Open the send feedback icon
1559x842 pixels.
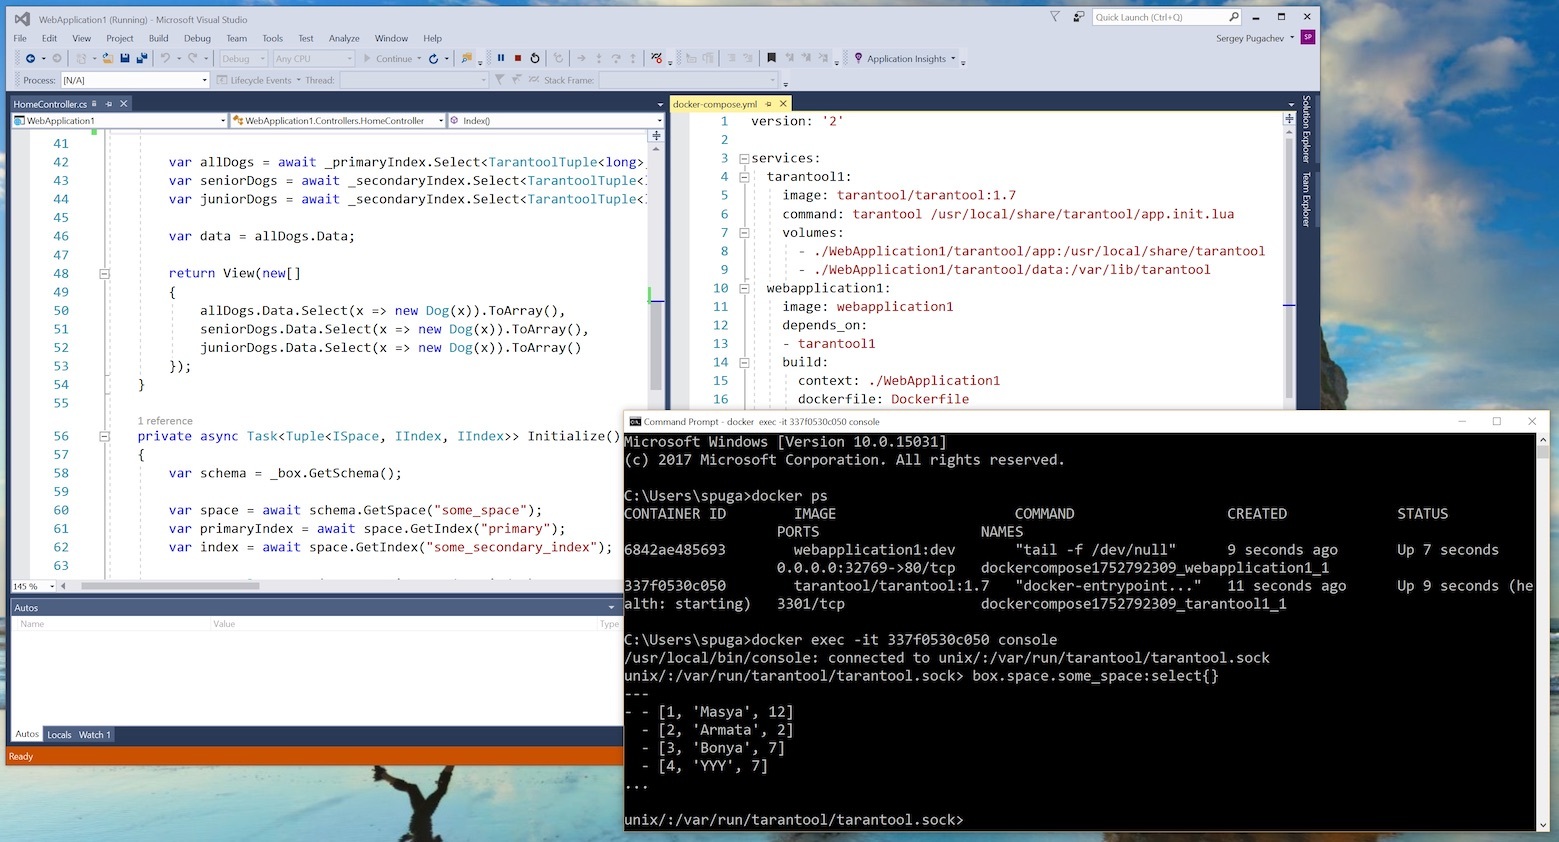coord(1078,17)
